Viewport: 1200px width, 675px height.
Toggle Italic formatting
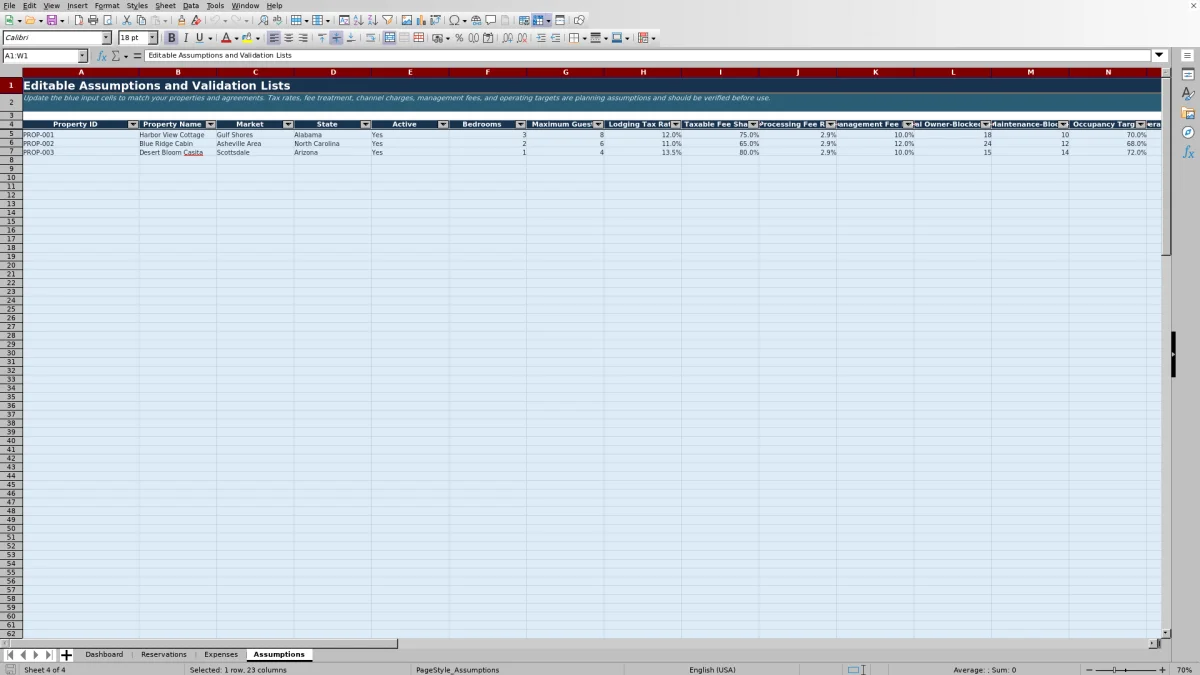(x=185, y=38)
